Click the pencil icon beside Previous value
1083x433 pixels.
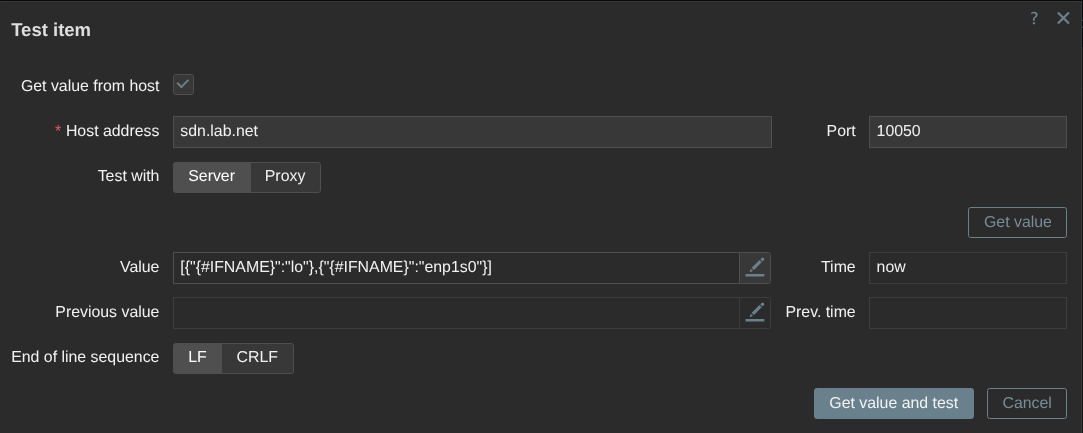point(755,313)
